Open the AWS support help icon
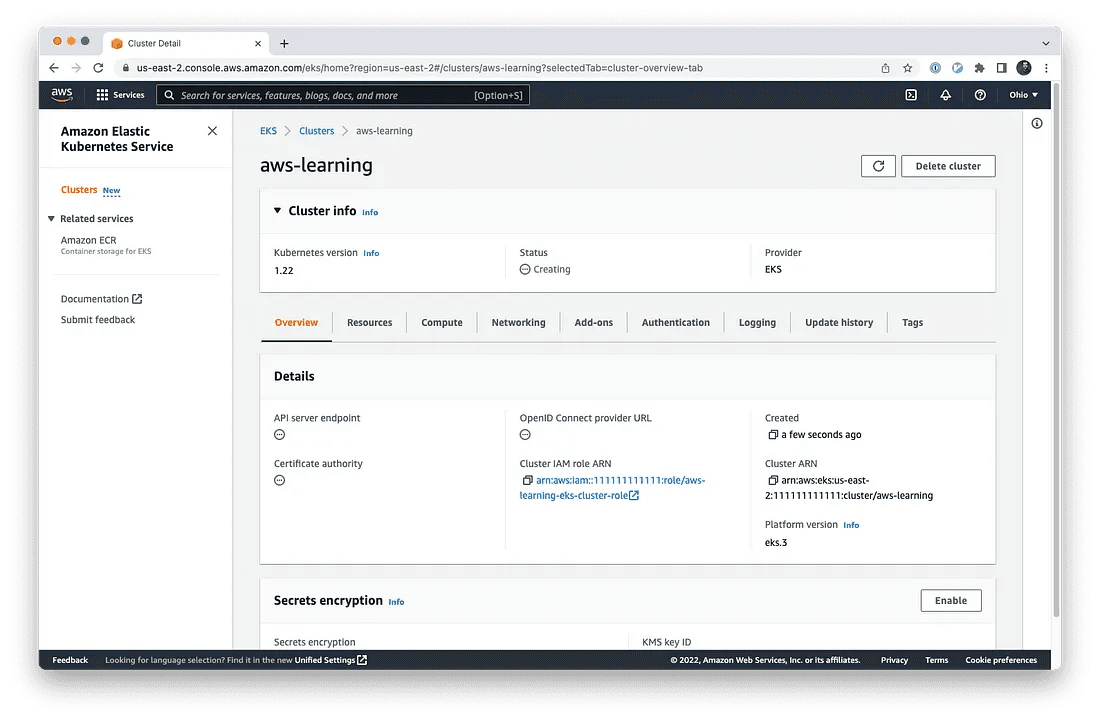Viewport: 1100px width, 721px height. 980,95
